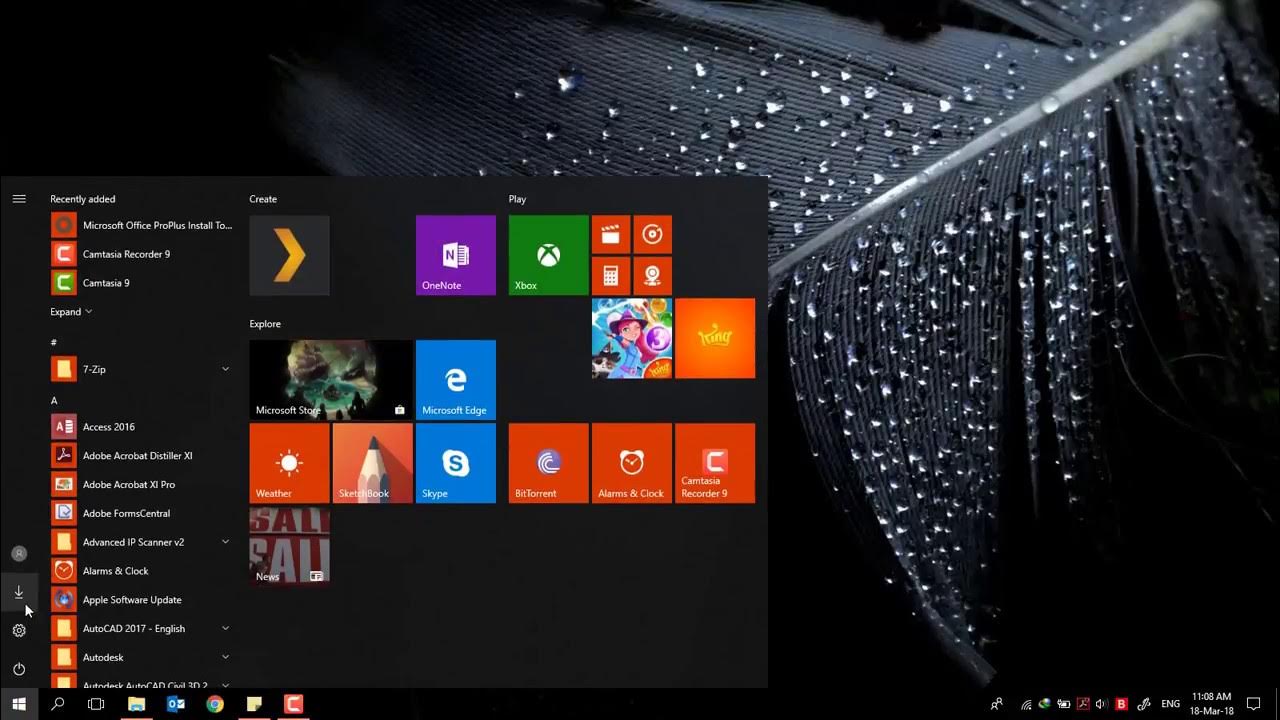Open Adobe Acrobat XI Pro
1280x720 pixels.
(x=142, y=484)
